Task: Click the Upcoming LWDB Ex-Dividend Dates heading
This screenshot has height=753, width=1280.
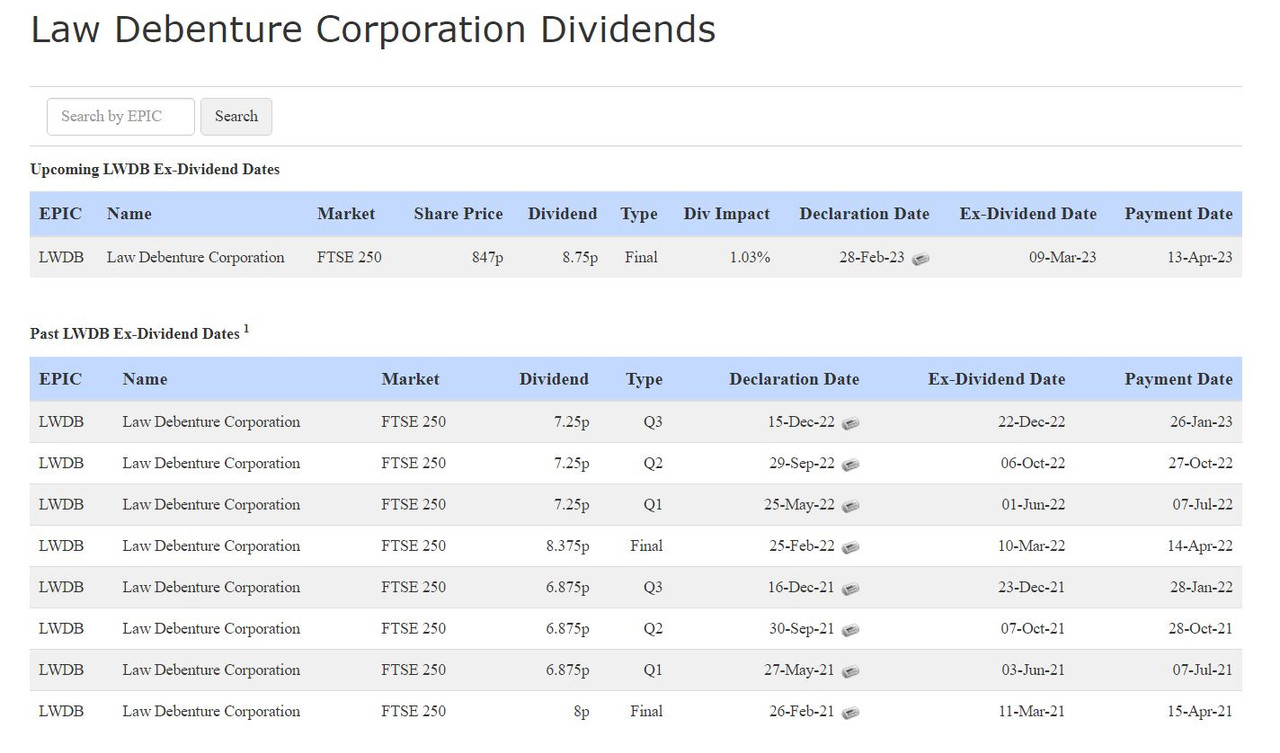Action: click(x=155, y=170)
